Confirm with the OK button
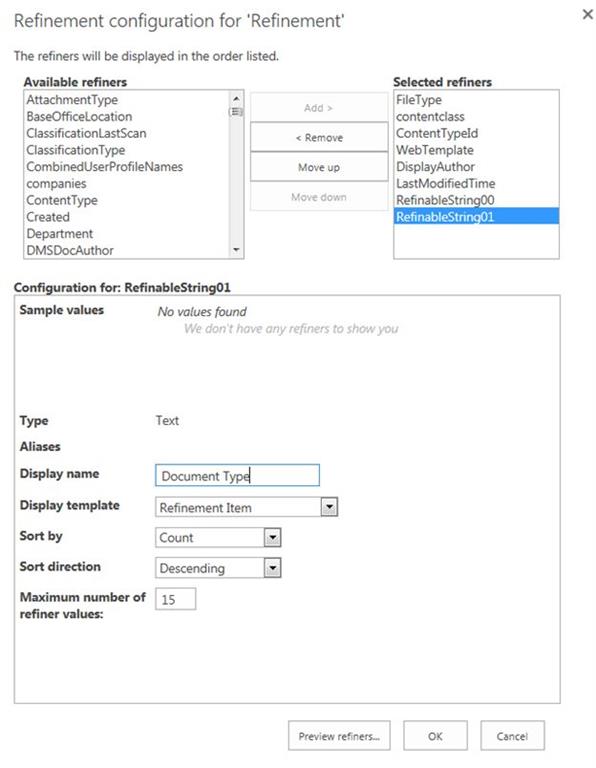 point(435,736)
